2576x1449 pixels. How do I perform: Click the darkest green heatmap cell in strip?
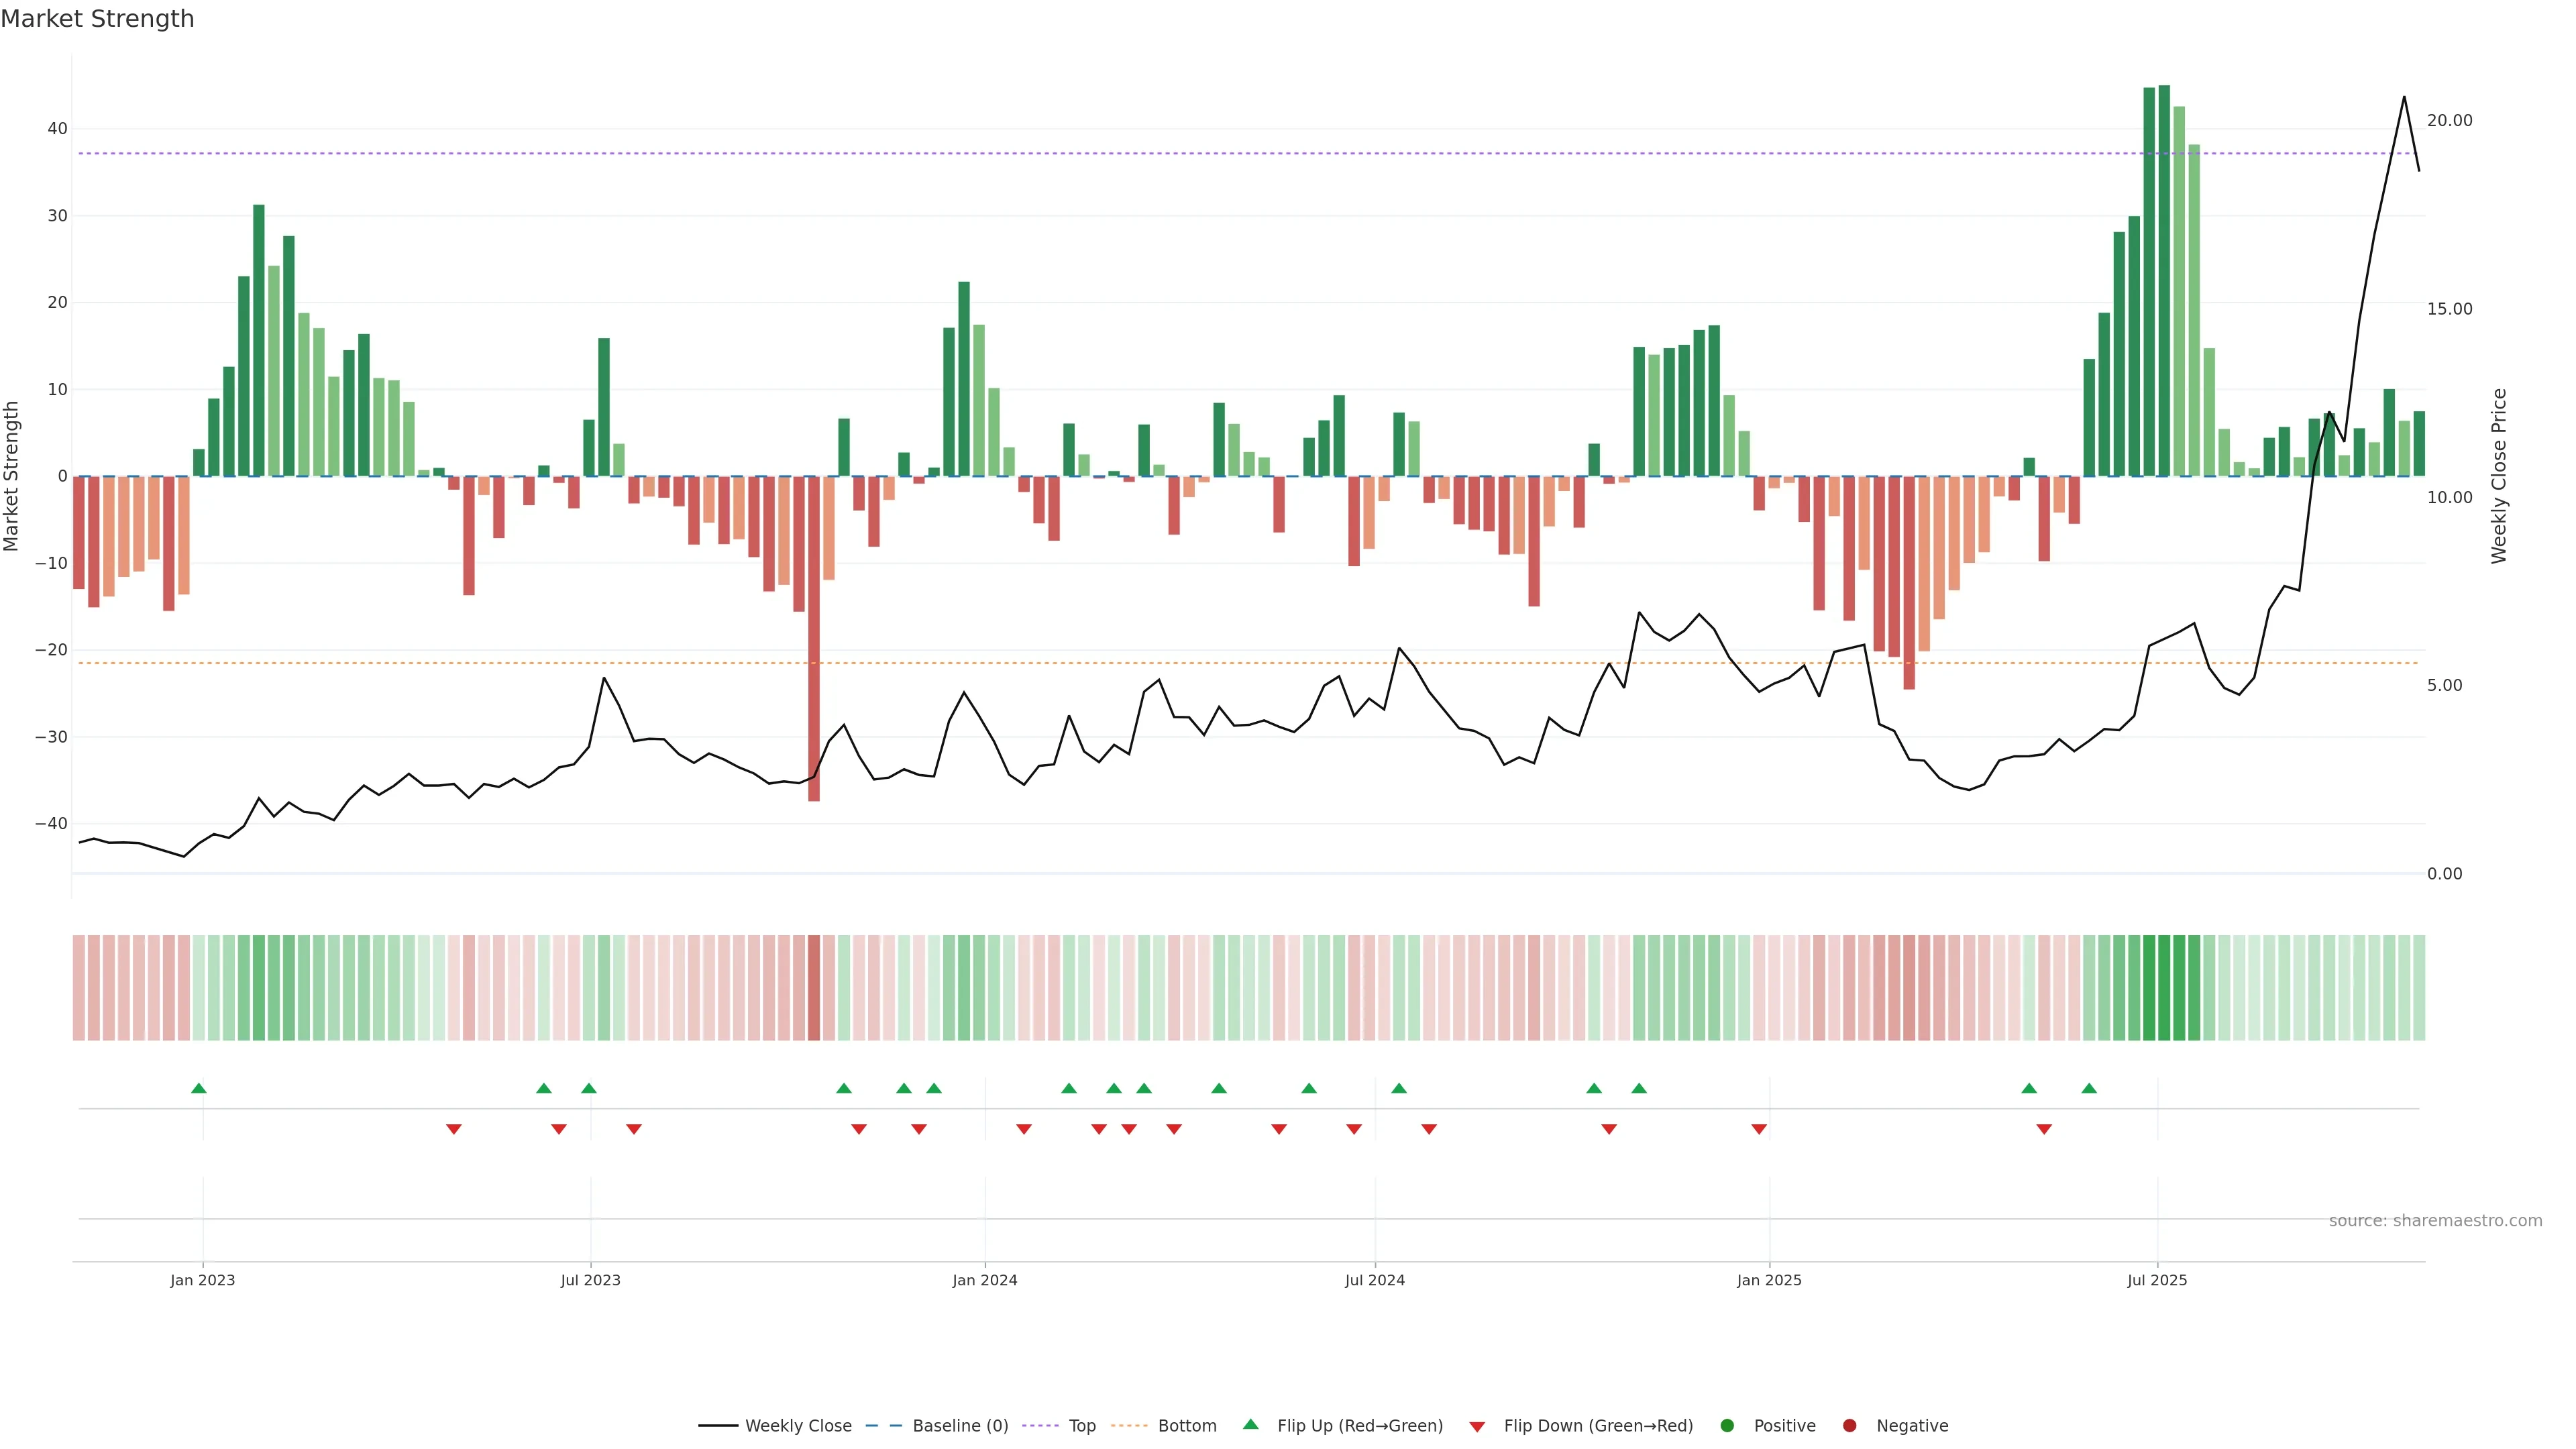pyautogui.click(x=2164, y=988)
